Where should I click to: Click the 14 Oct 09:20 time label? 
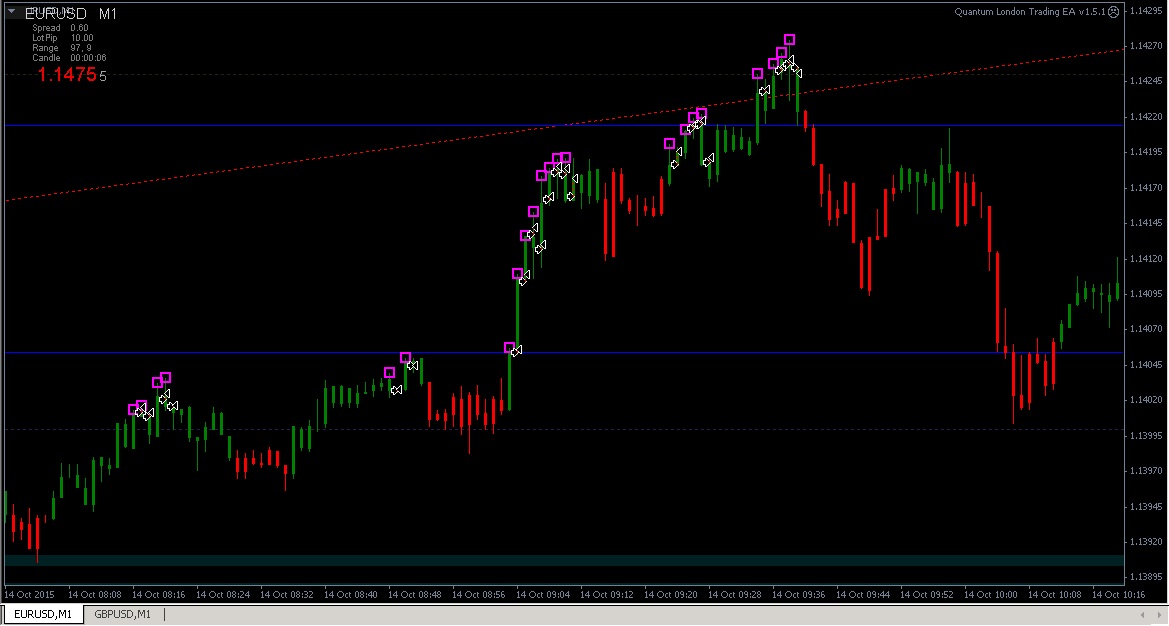point(671,595)
